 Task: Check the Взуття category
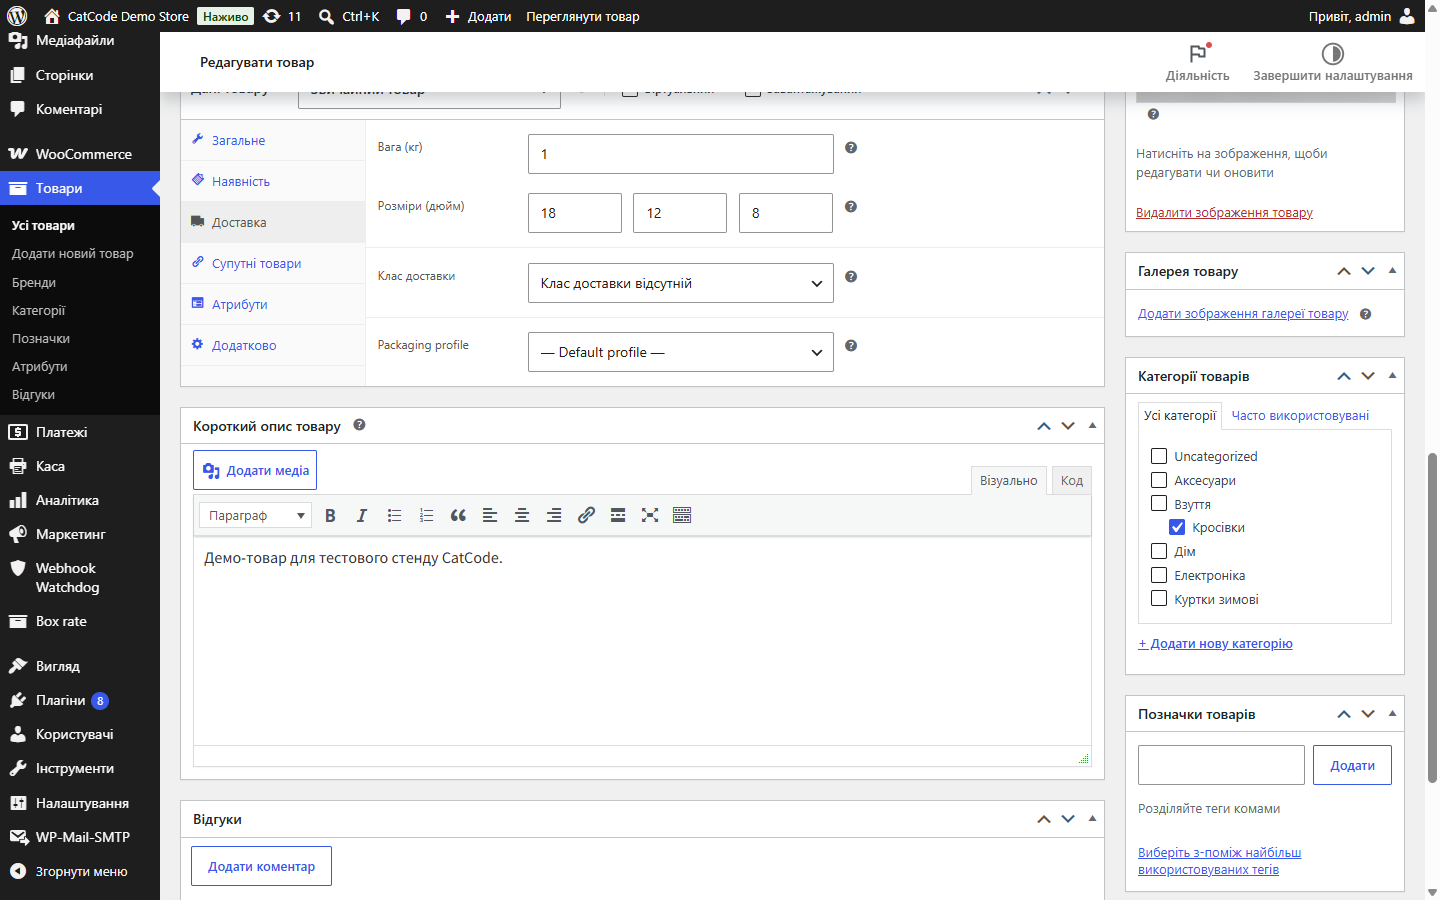(x=1159, y=503)
